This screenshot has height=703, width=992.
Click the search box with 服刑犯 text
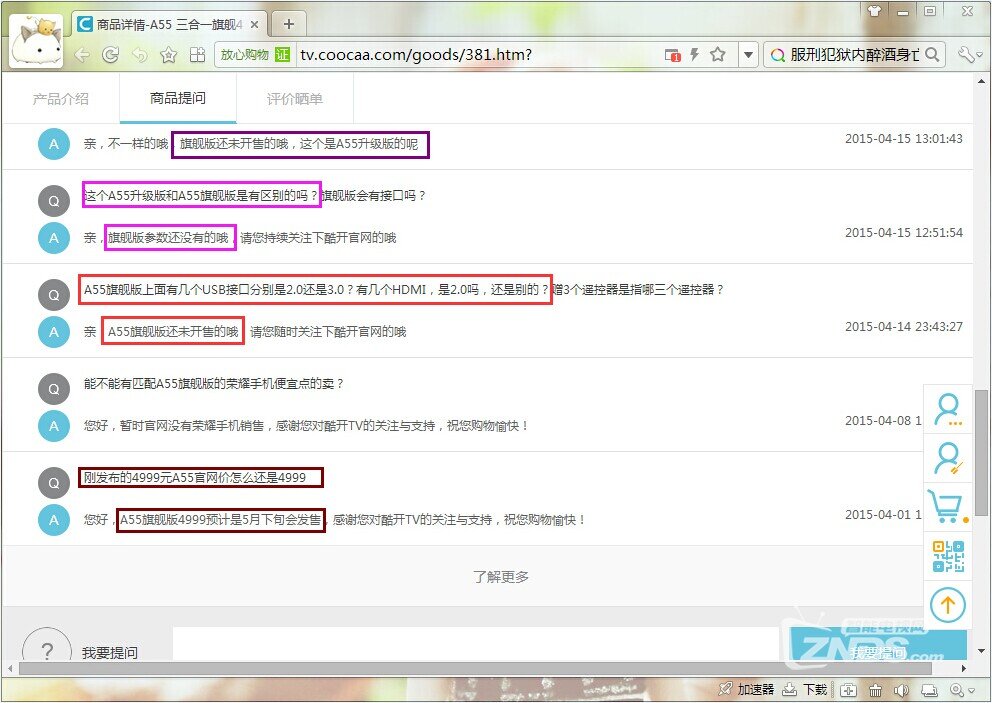(854, 55)
